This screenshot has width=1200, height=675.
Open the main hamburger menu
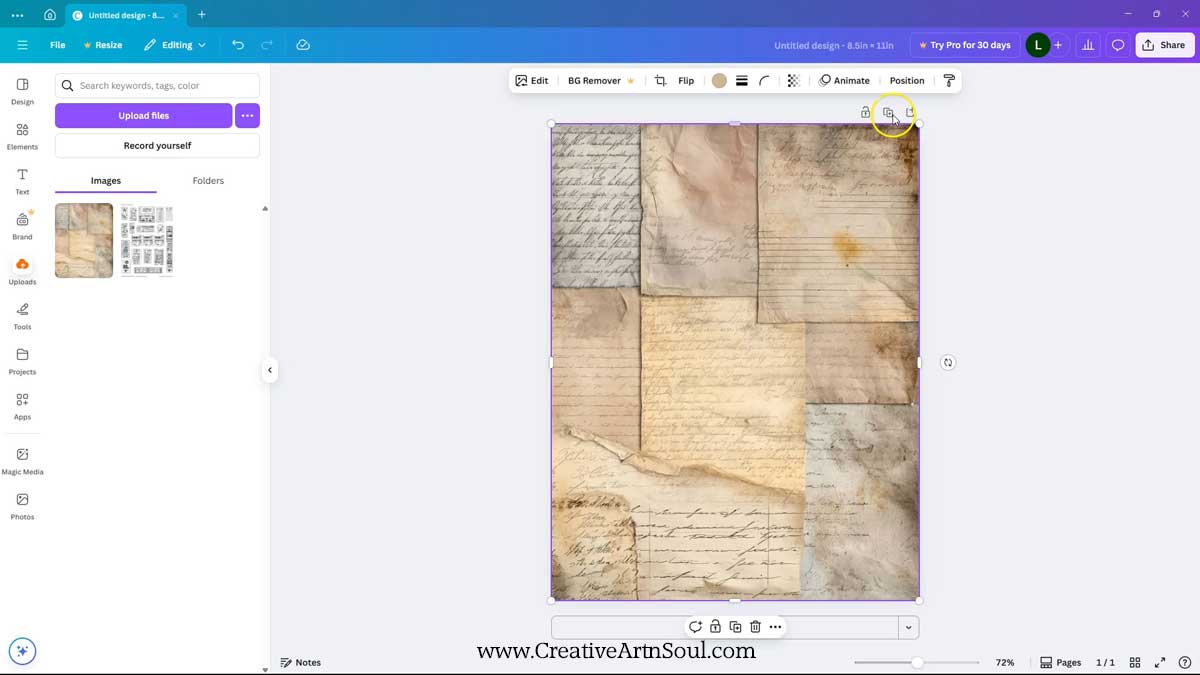click(22, 45)
